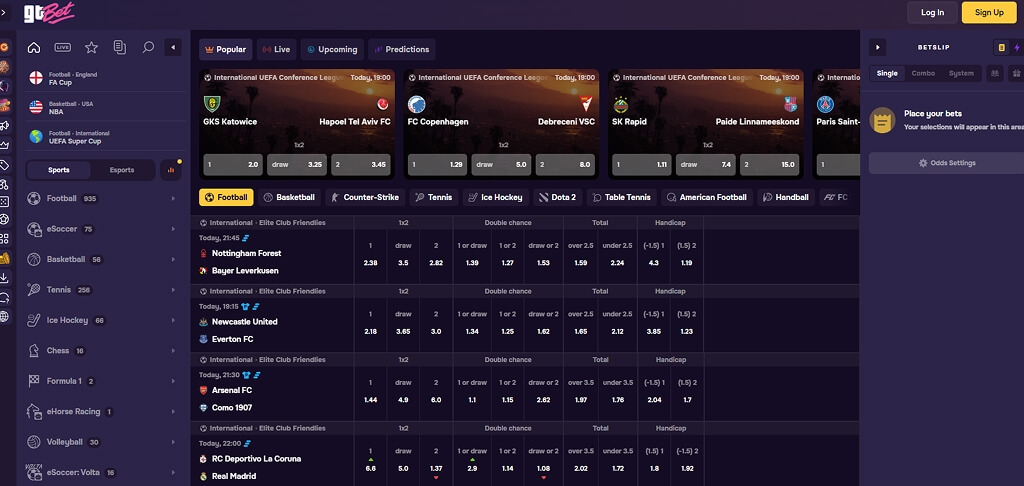The image size is (1024, 486).
Task: Click the globe language icon in left rail
Action: (x=5, y=317)
